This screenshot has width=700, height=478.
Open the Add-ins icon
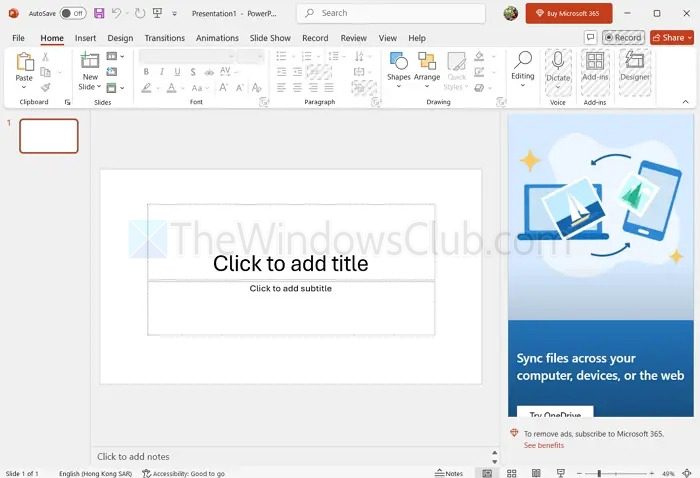point(595,61)
